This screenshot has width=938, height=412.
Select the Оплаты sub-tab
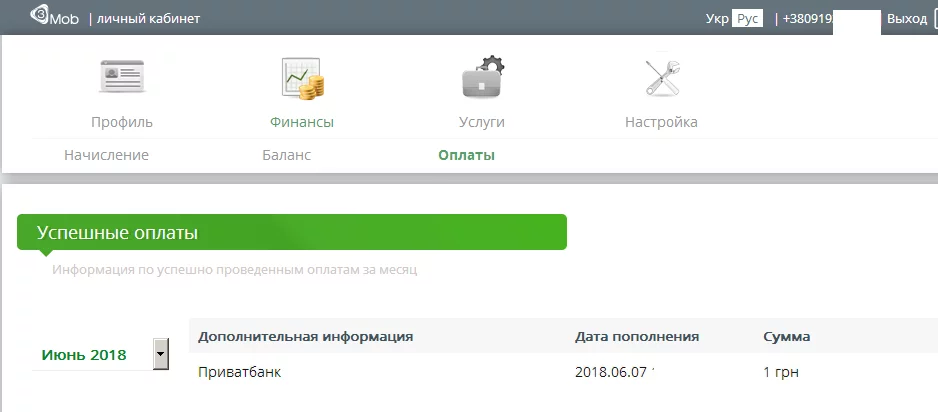pos(467,155)
